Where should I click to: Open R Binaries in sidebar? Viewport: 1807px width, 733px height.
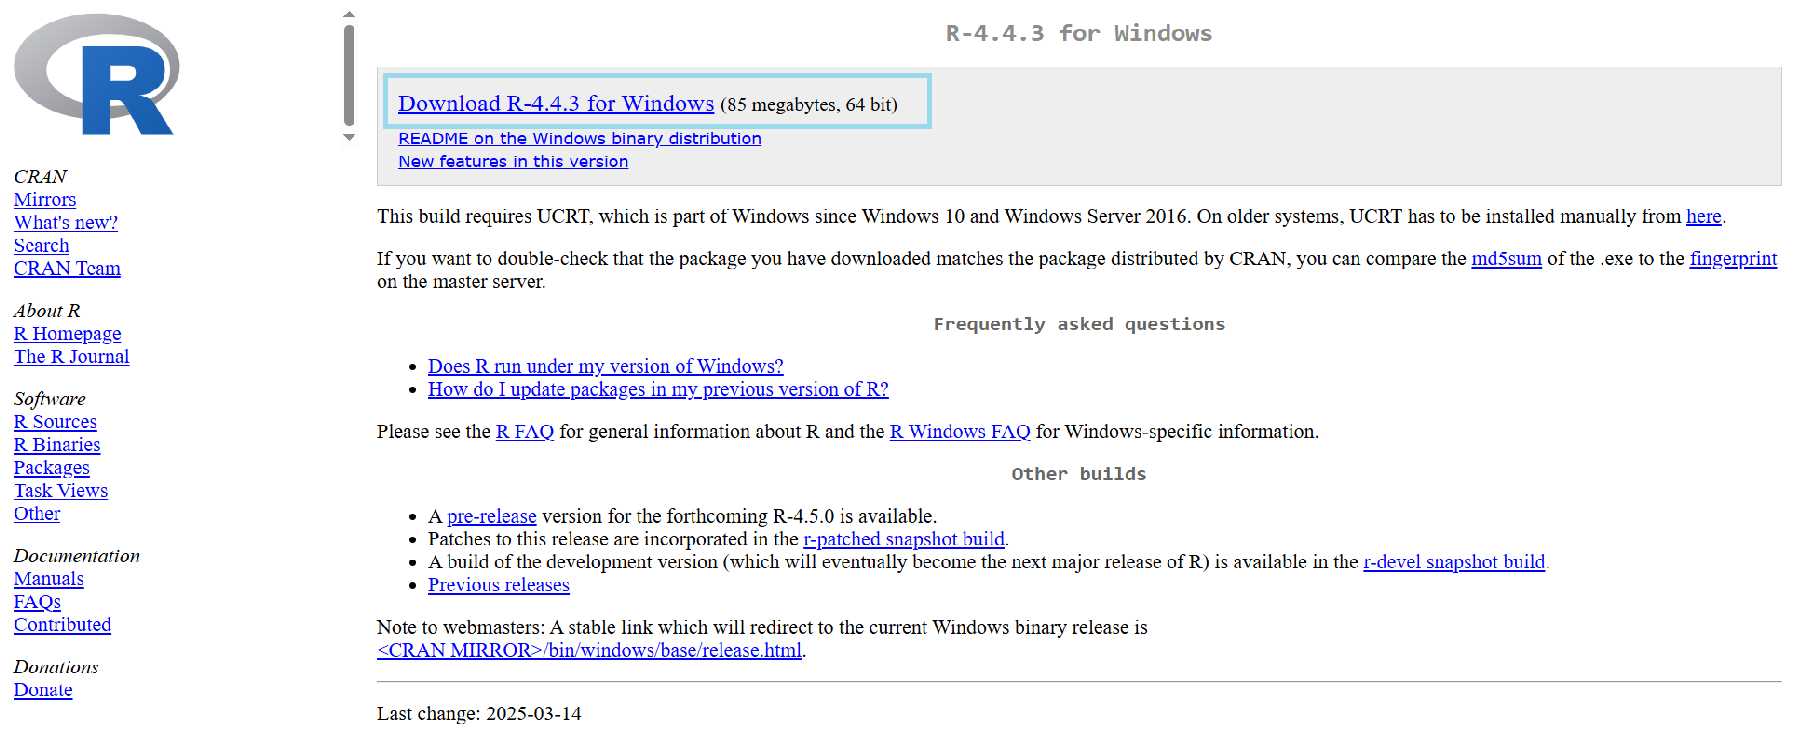tap(57, 444)
